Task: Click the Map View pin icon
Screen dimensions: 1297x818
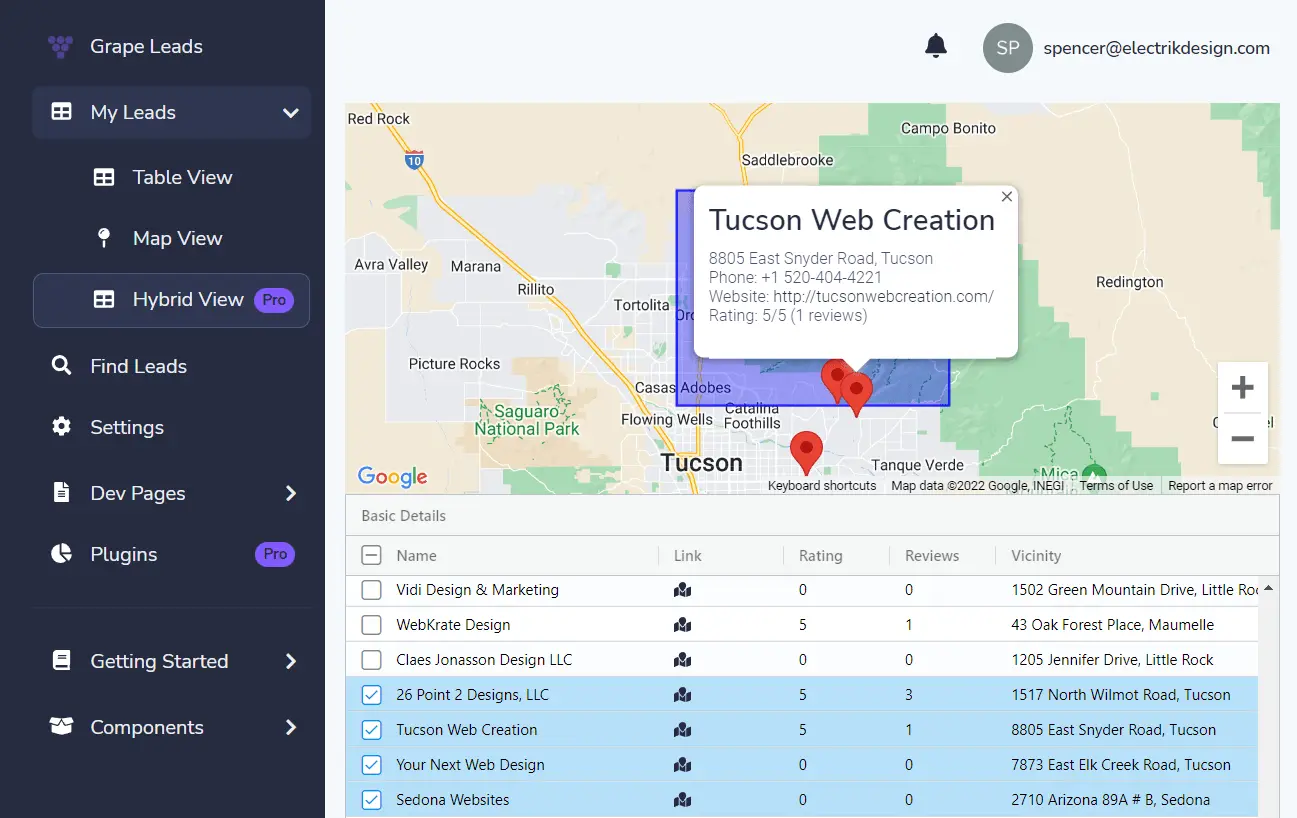Action: tap(103, 238)
